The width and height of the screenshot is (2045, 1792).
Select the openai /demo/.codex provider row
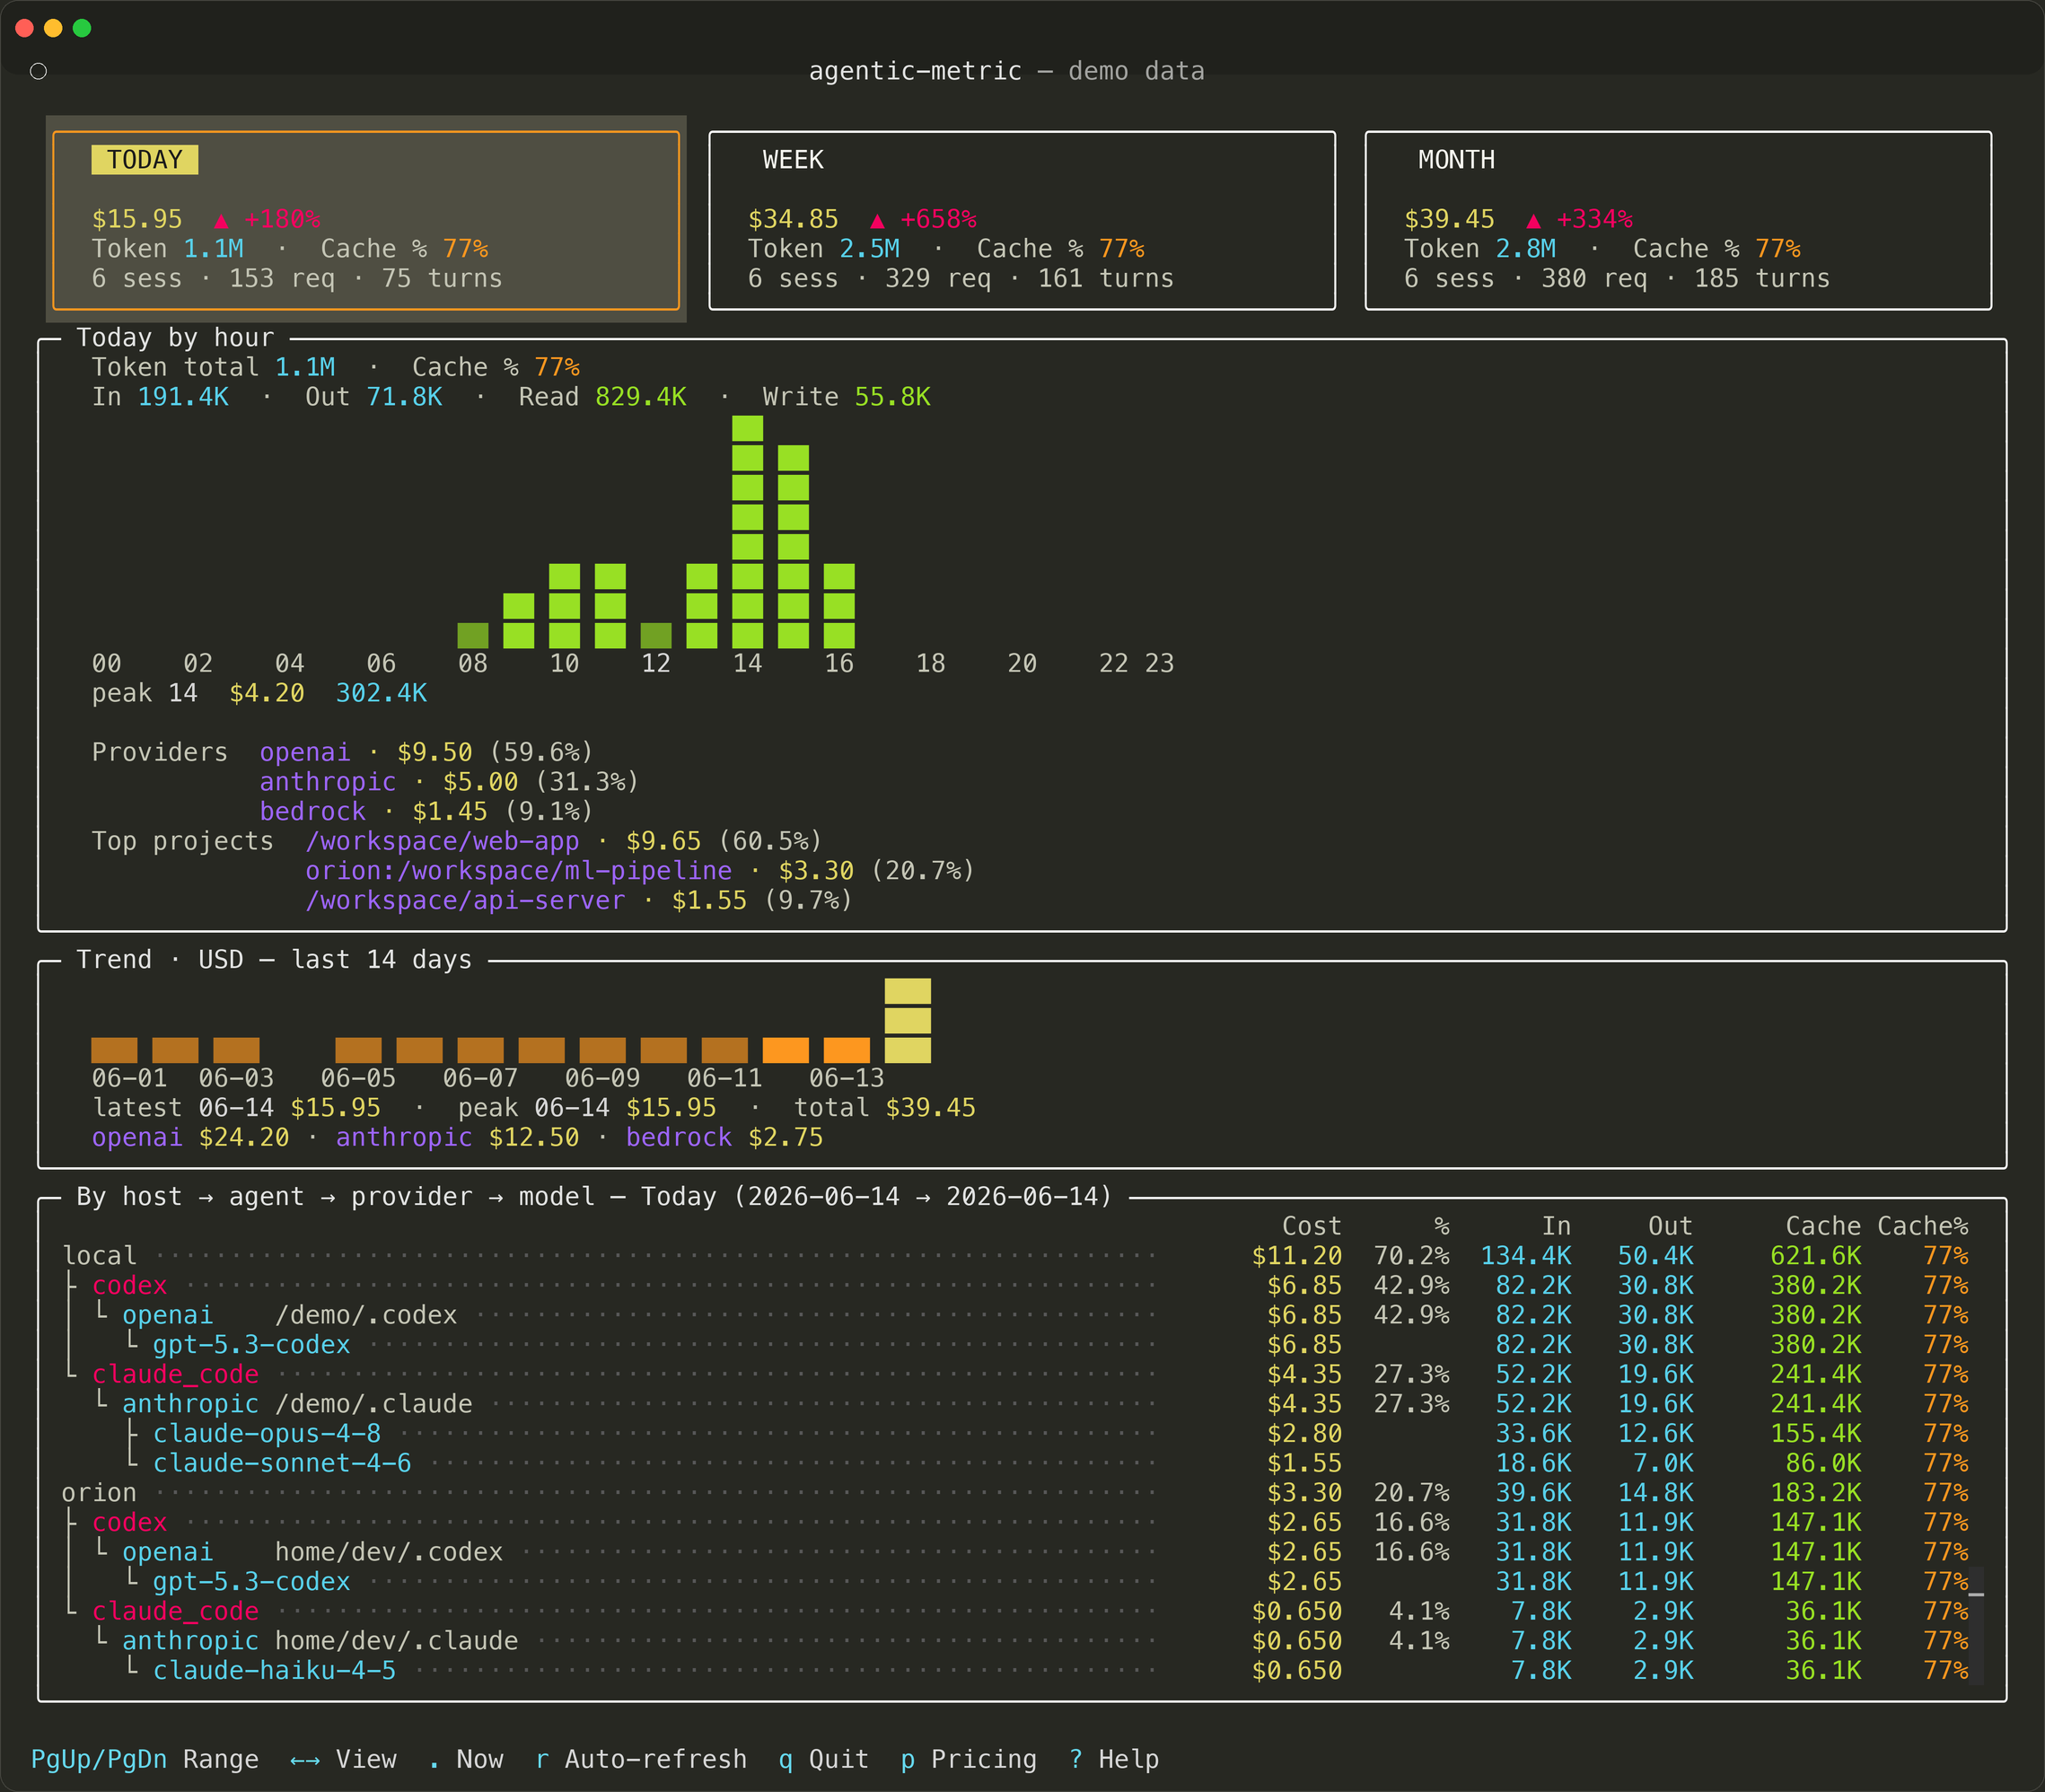(1015, 1315)
